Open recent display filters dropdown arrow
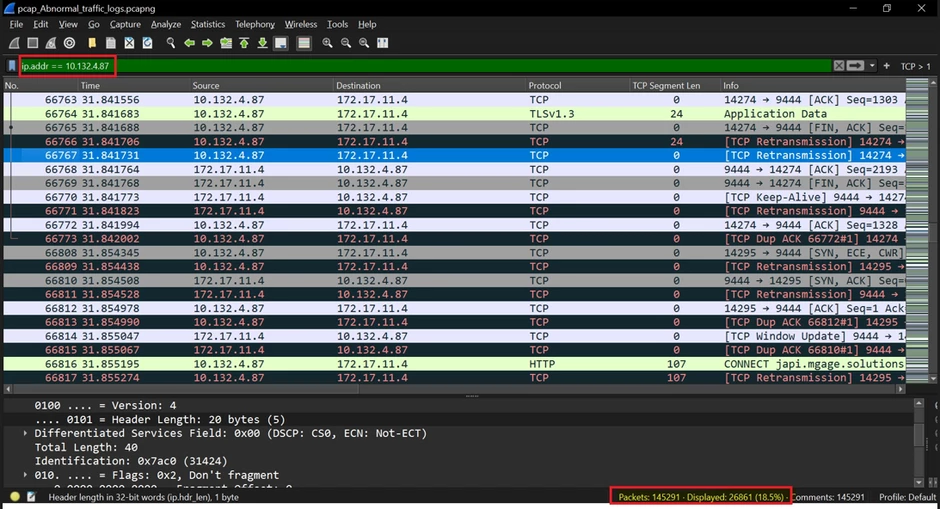 (x=872, y=66)
